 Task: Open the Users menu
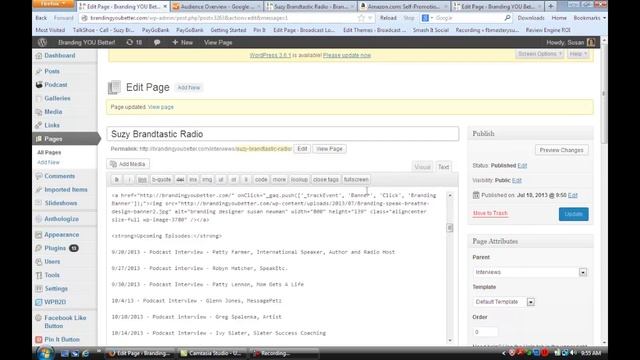coord(52,262)
